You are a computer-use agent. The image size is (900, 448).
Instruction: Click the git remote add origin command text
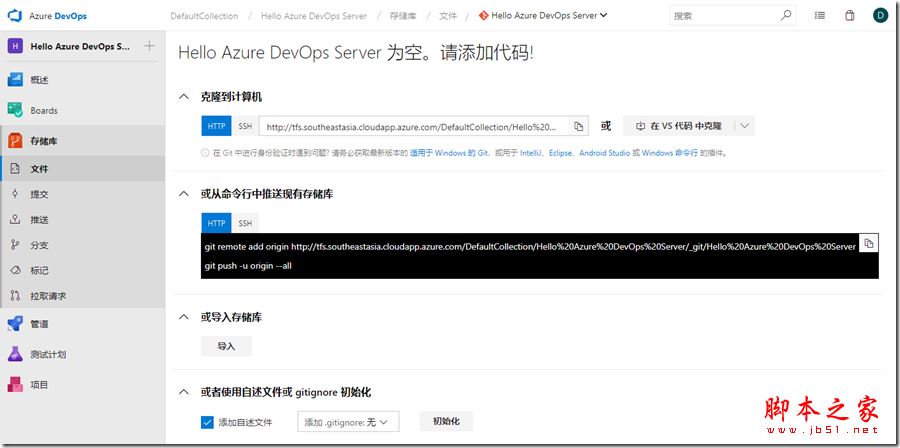pos(530,247)
